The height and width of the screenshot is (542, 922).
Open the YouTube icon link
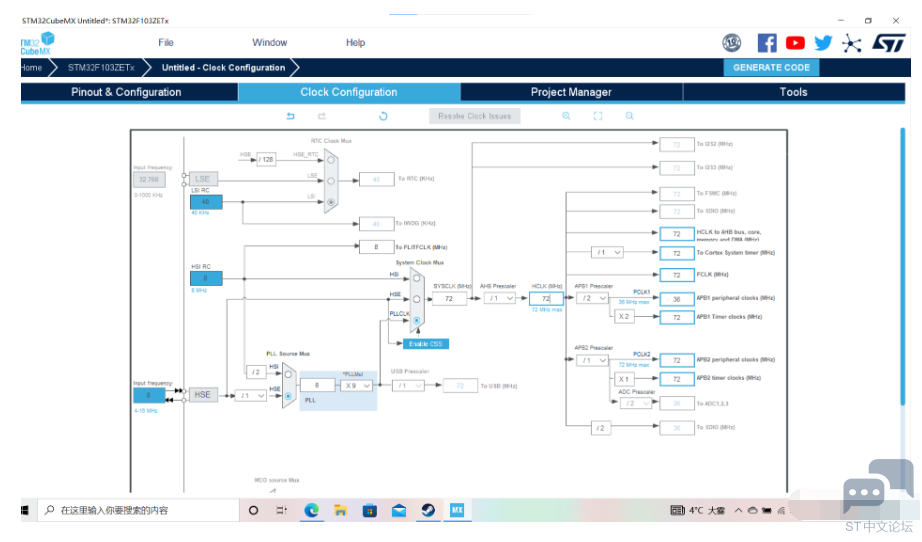pos(795,43)
